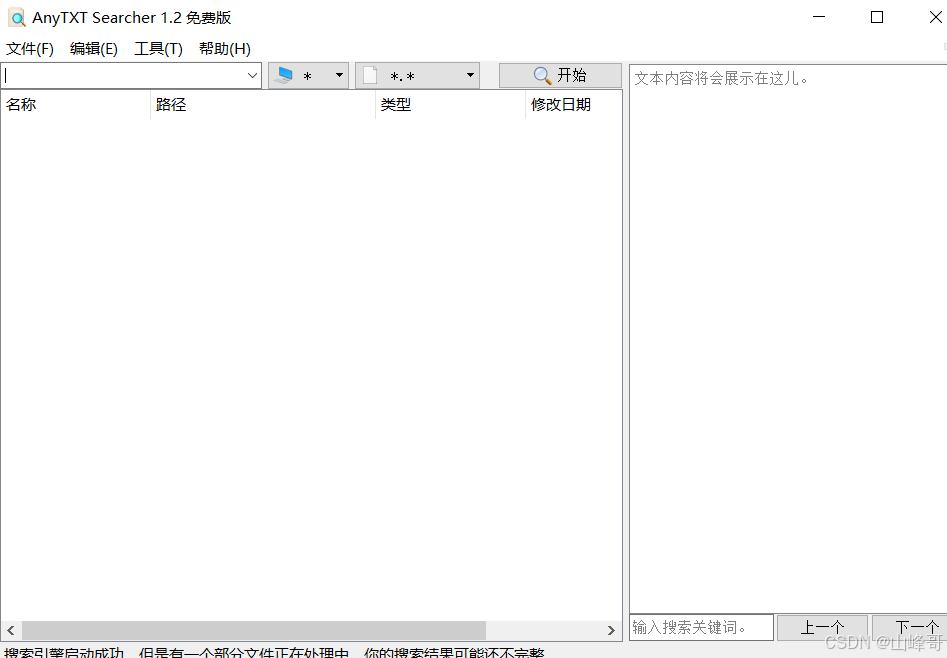
Task: Open the 文件(F) menu
Action: click(30, 48)
